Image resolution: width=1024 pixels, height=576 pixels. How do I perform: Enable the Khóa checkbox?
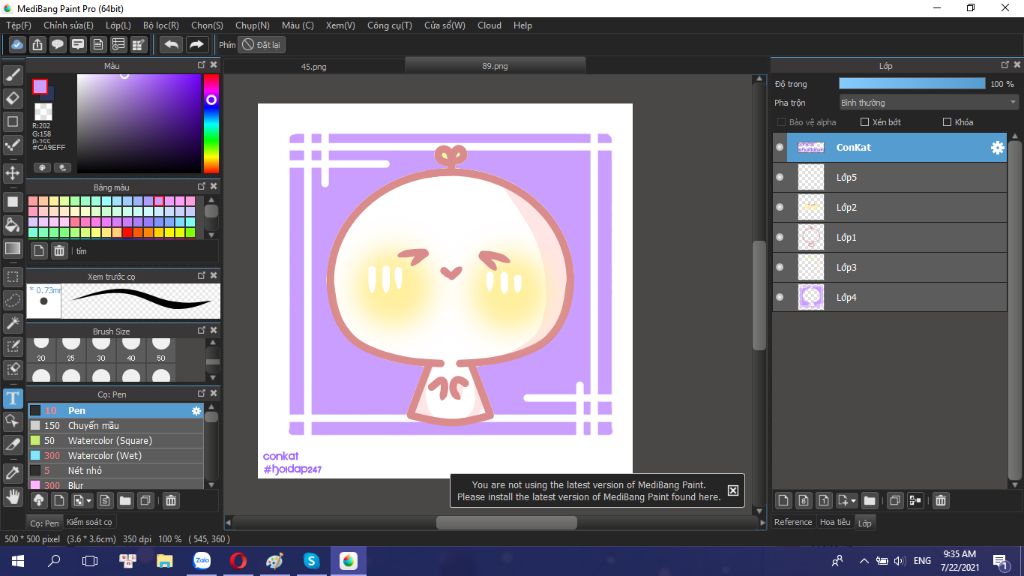pyautogui.click(x=947, y=122)
